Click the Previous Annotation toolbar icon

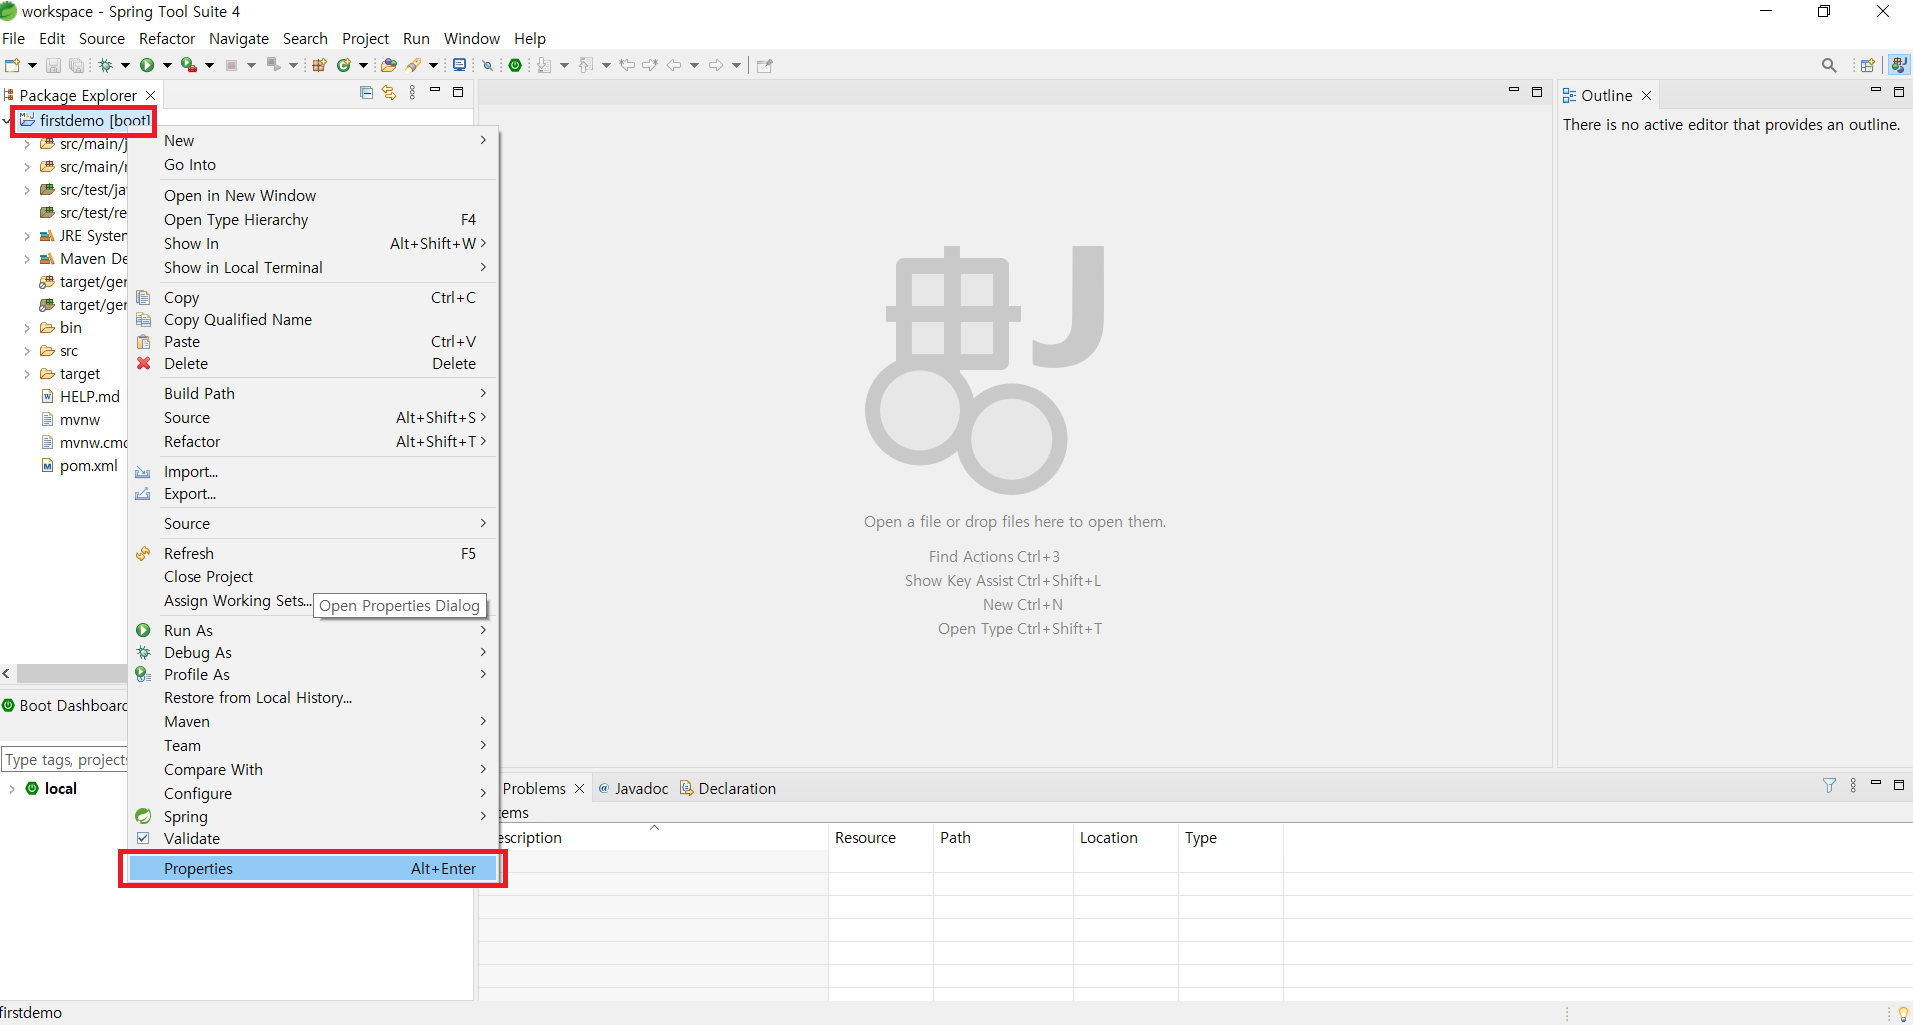click(x=586, y=66)
